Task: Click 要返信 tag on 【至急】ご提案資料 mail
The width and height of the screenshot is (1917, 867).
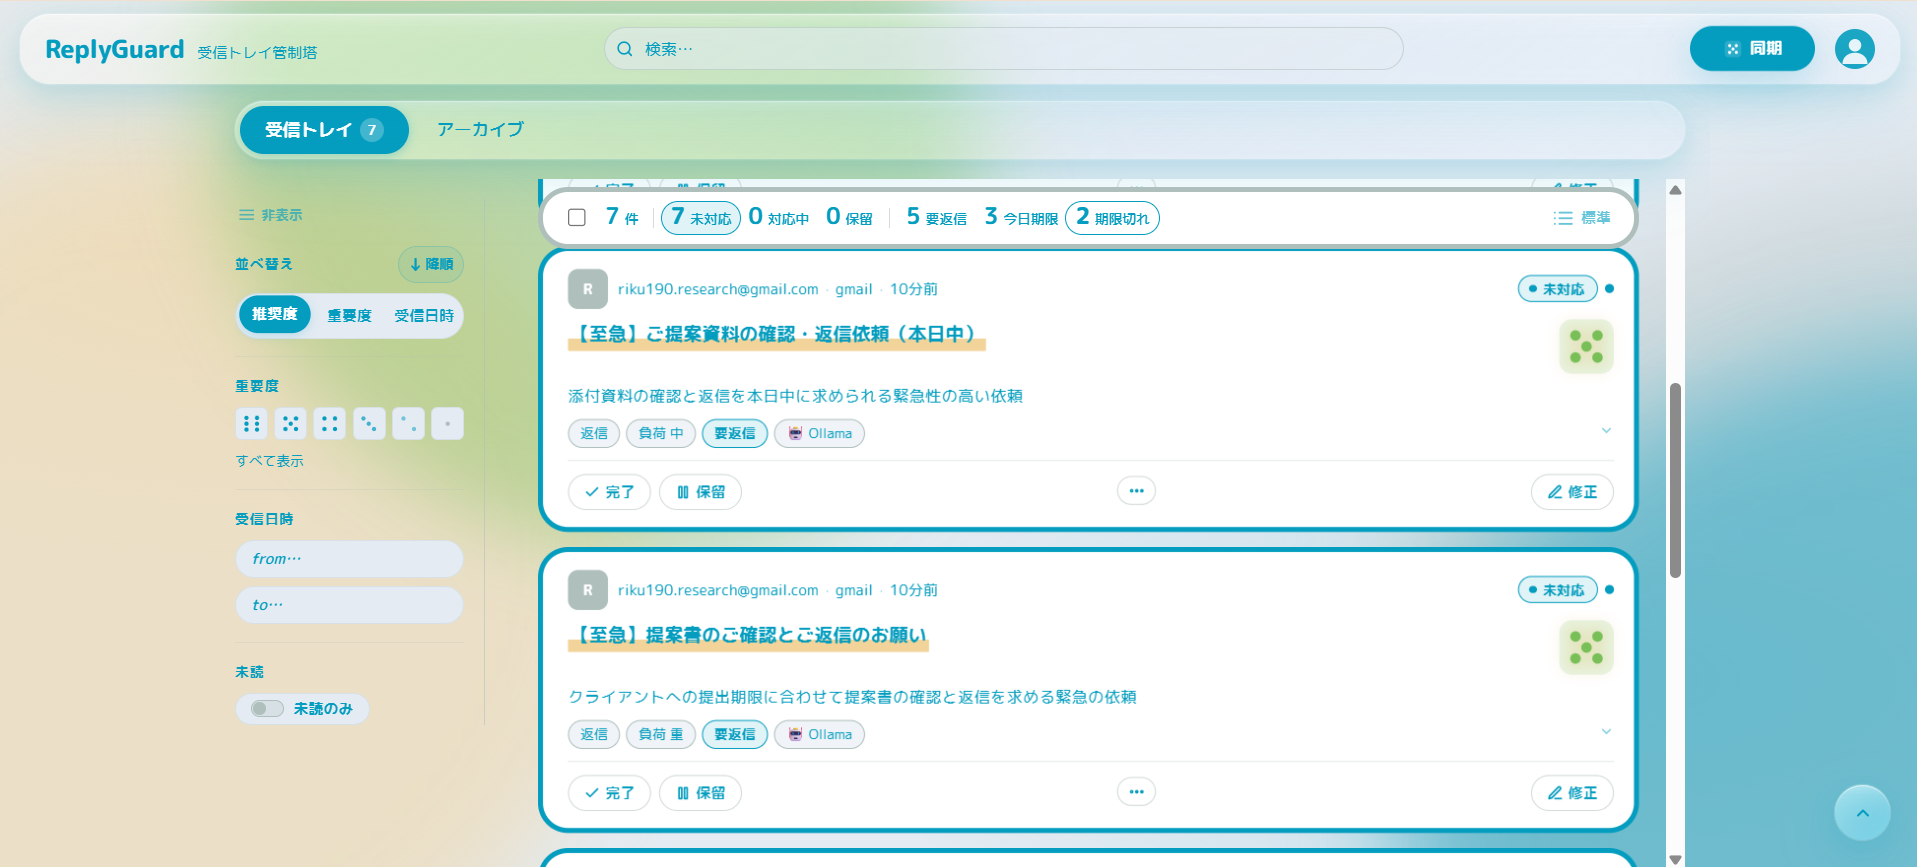Action: [735, 434]
